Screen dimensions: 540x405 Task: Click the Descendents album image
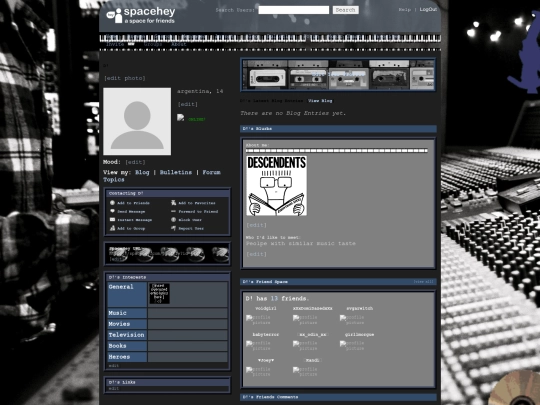coord(277,186)
